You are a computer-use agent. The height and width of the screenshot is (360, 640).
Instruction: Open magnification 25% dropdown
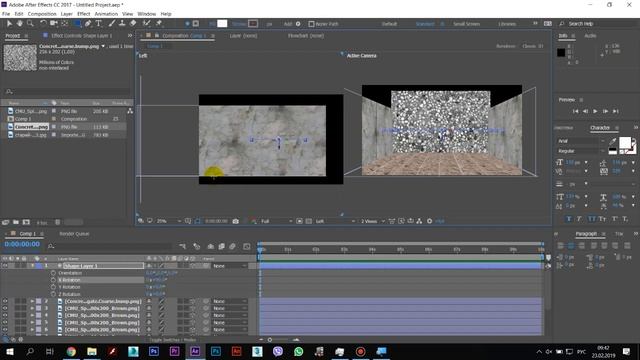point(169,221)
